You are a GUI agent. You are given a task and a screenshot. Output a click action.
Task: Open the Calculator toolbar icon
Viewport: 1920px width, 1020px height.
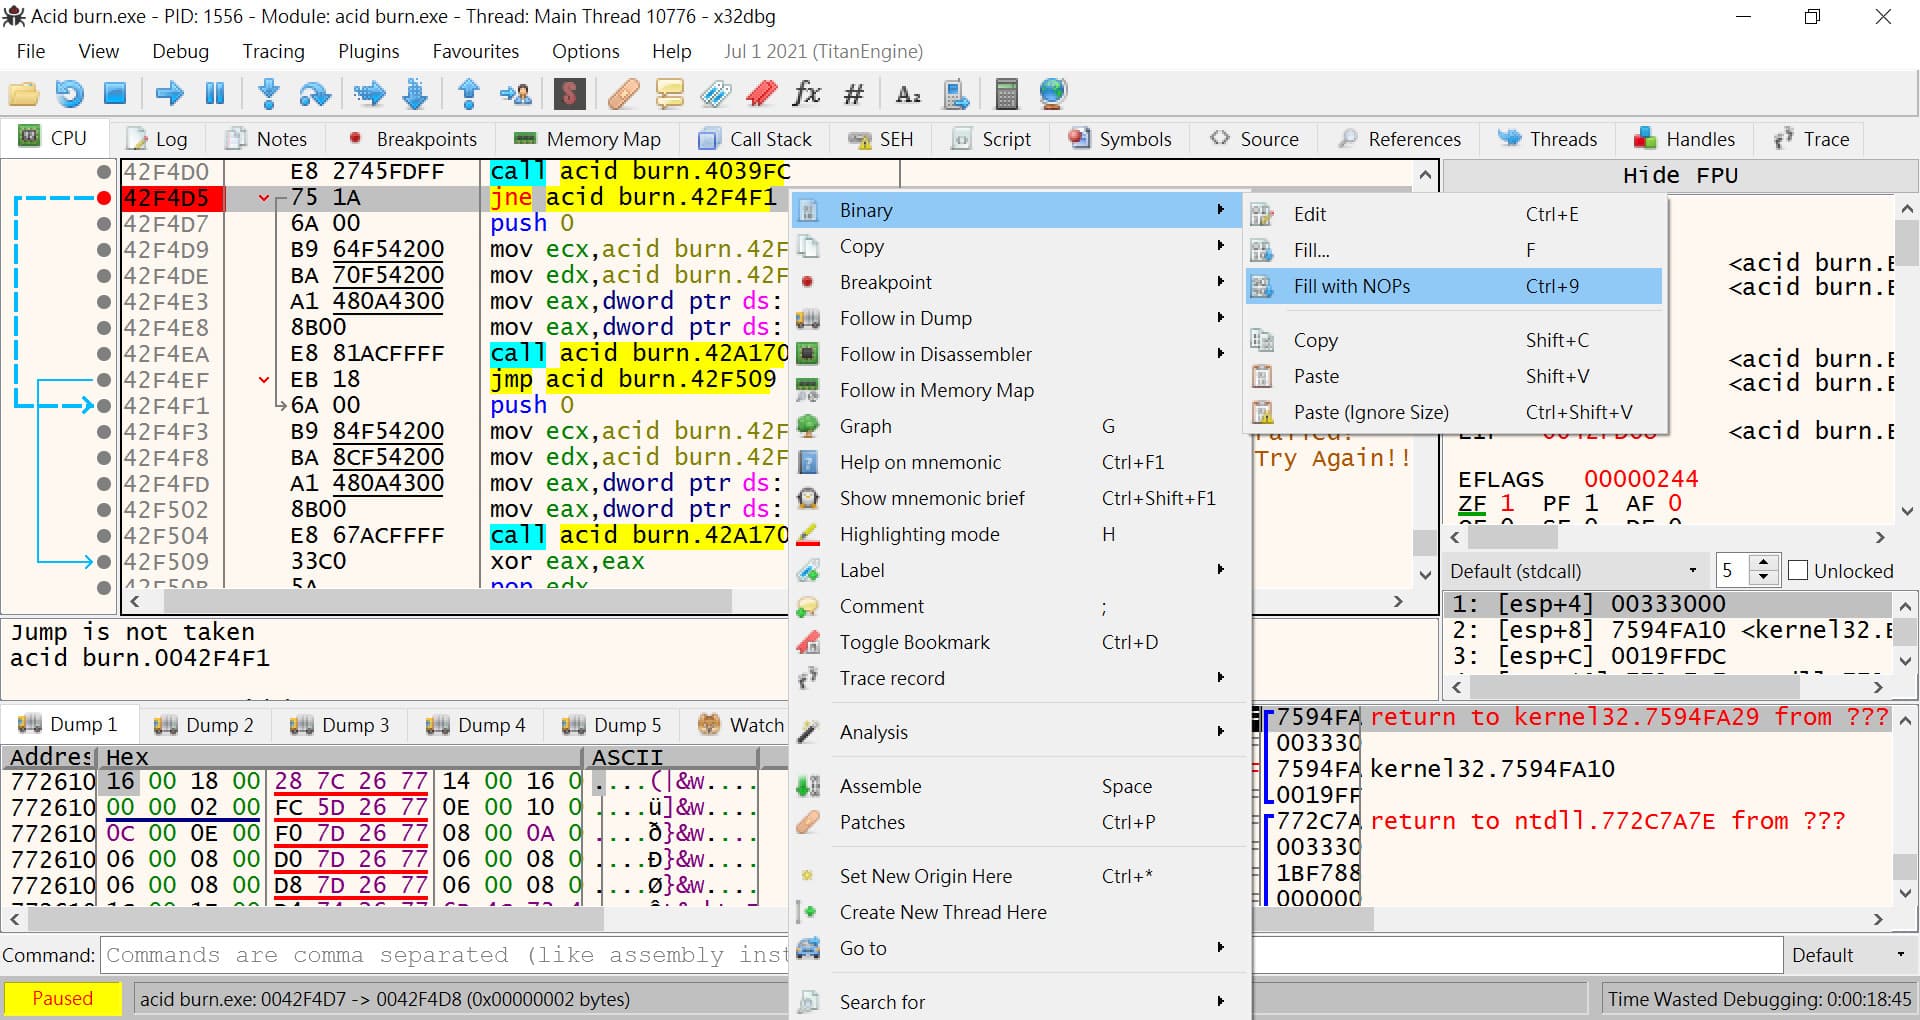pos(1006,94)
